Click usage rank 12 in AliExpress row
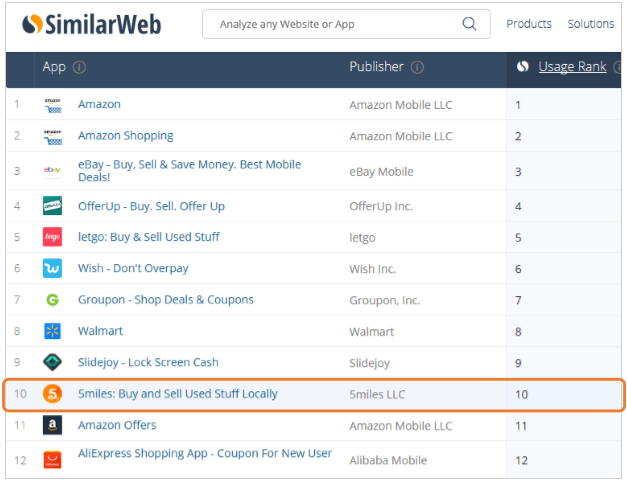The width and height of the screenshot is (627, 487). tap(521, 461)
